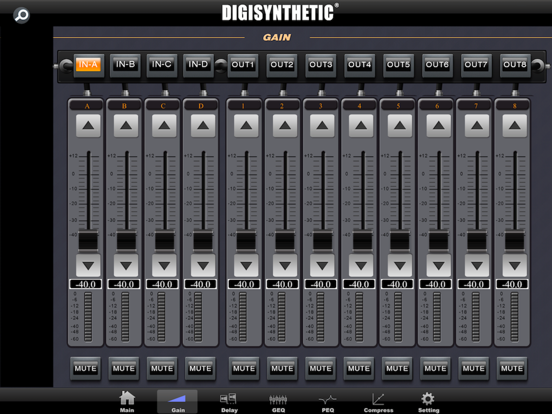Click channel D gain value field
The width and height of the screenshot is (552, 414).
point(200,284)
